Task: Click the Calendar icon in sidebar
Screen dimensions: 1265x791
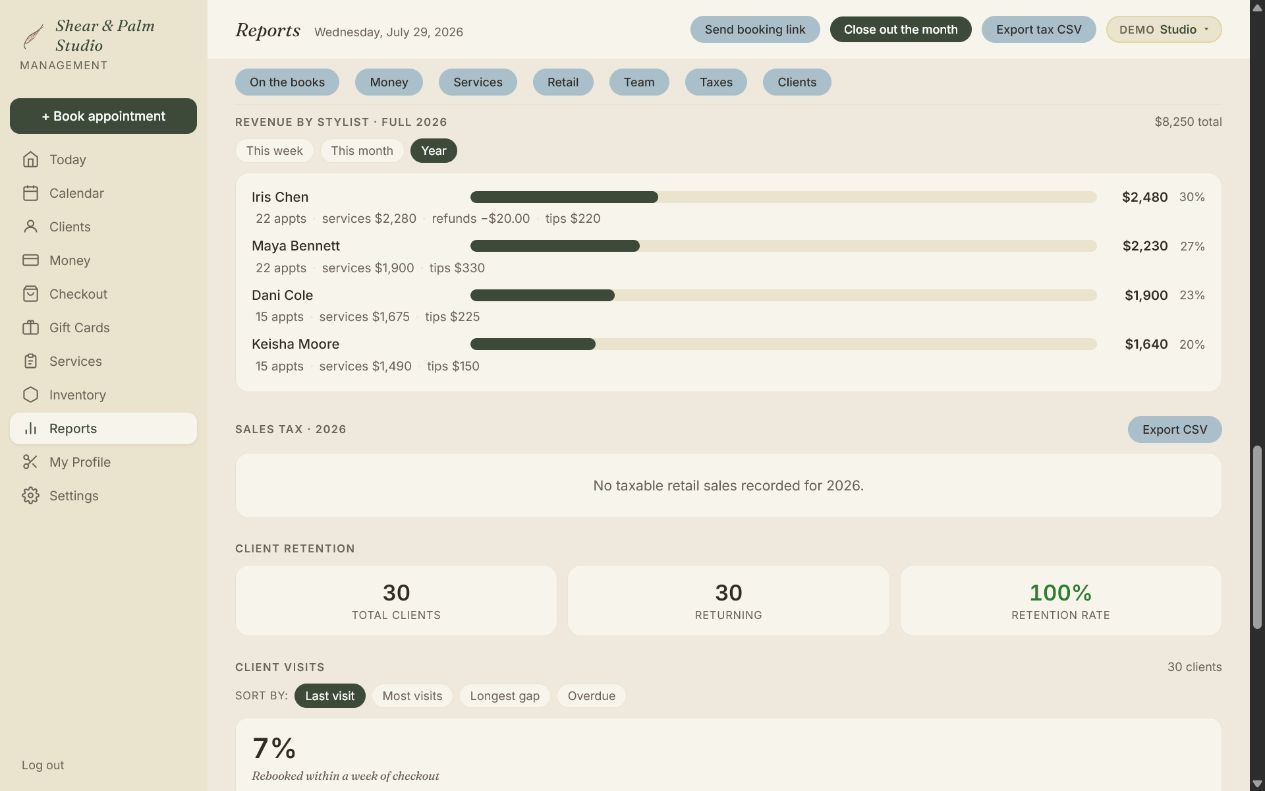Action: pyautogui.click(x=31, y=193)
